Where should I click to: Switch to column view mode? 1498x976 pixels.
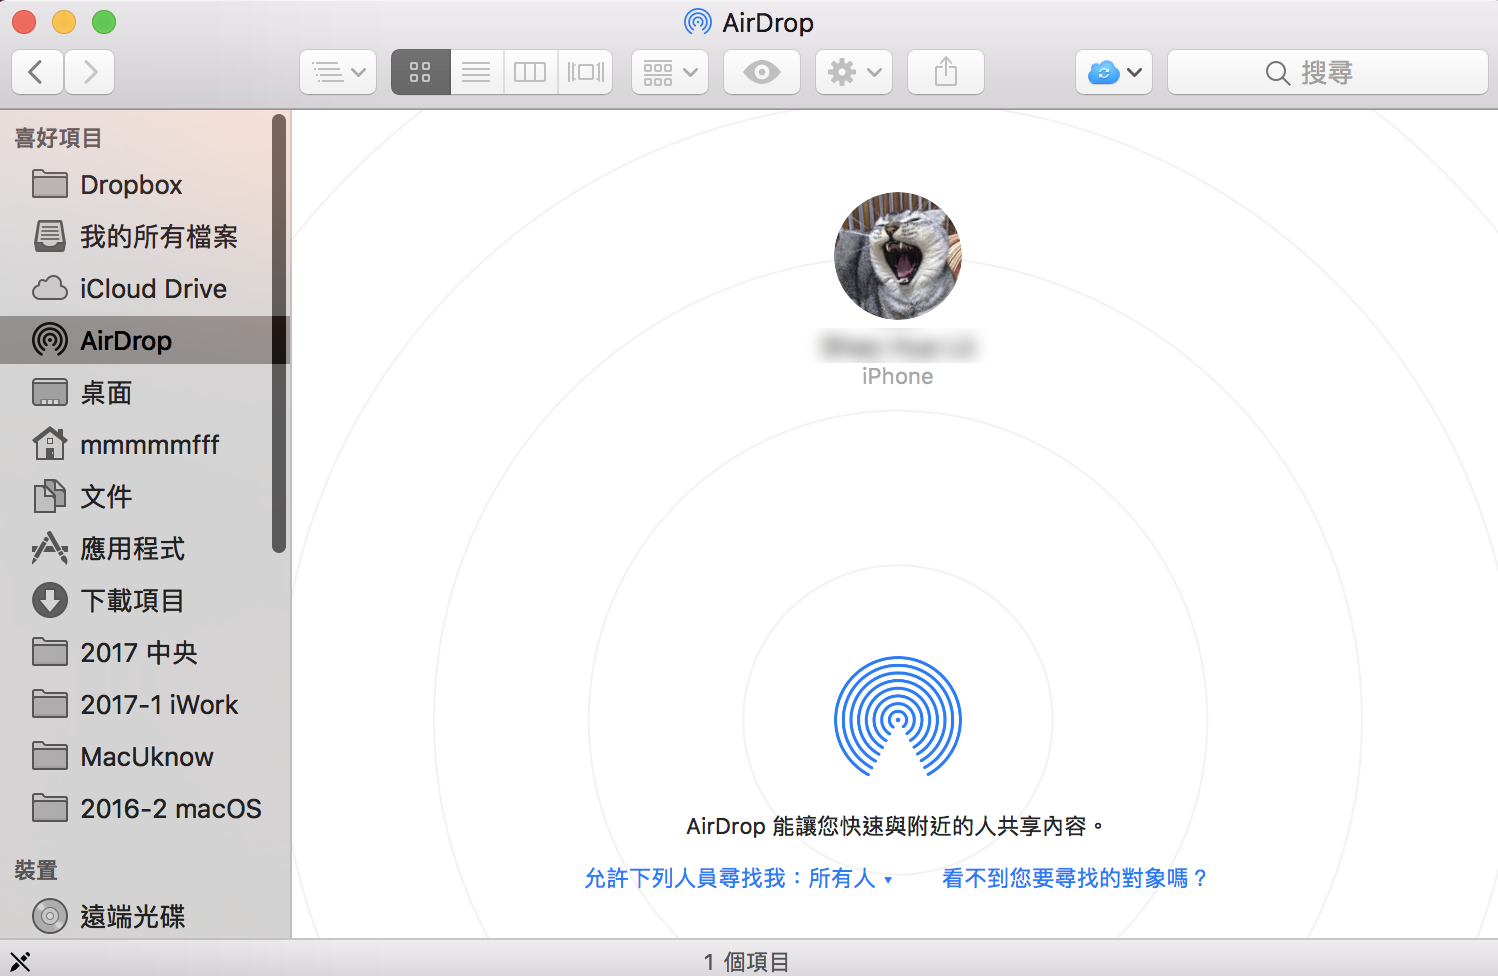(530, 72)
